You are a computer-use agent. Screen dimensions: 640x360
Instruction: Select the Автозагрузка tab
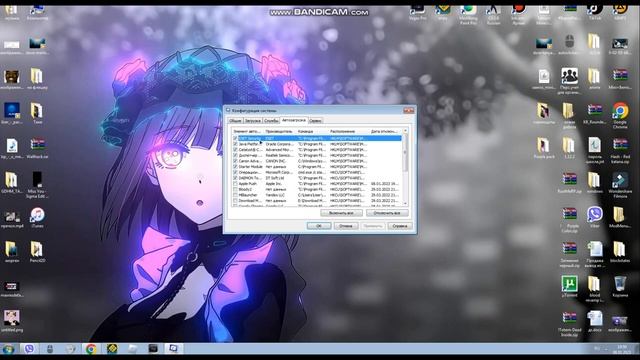[x=294, y=120]
